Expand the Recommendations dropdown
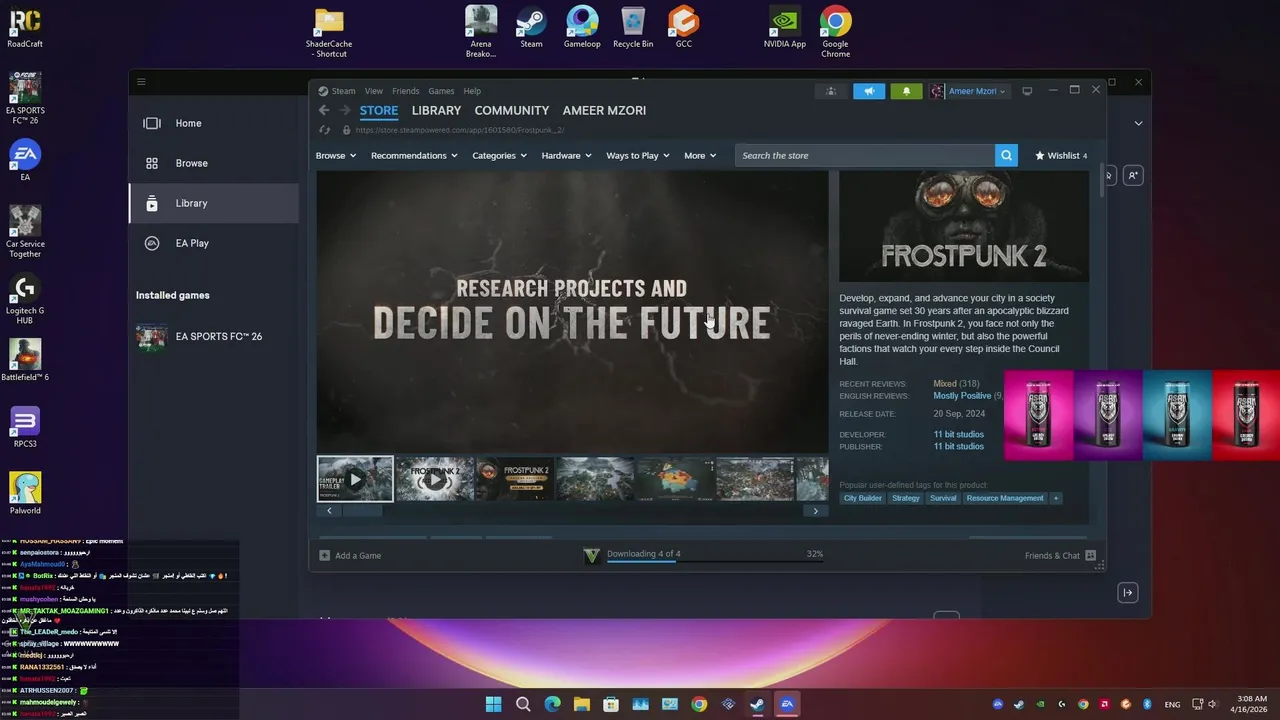 [414, 155]
